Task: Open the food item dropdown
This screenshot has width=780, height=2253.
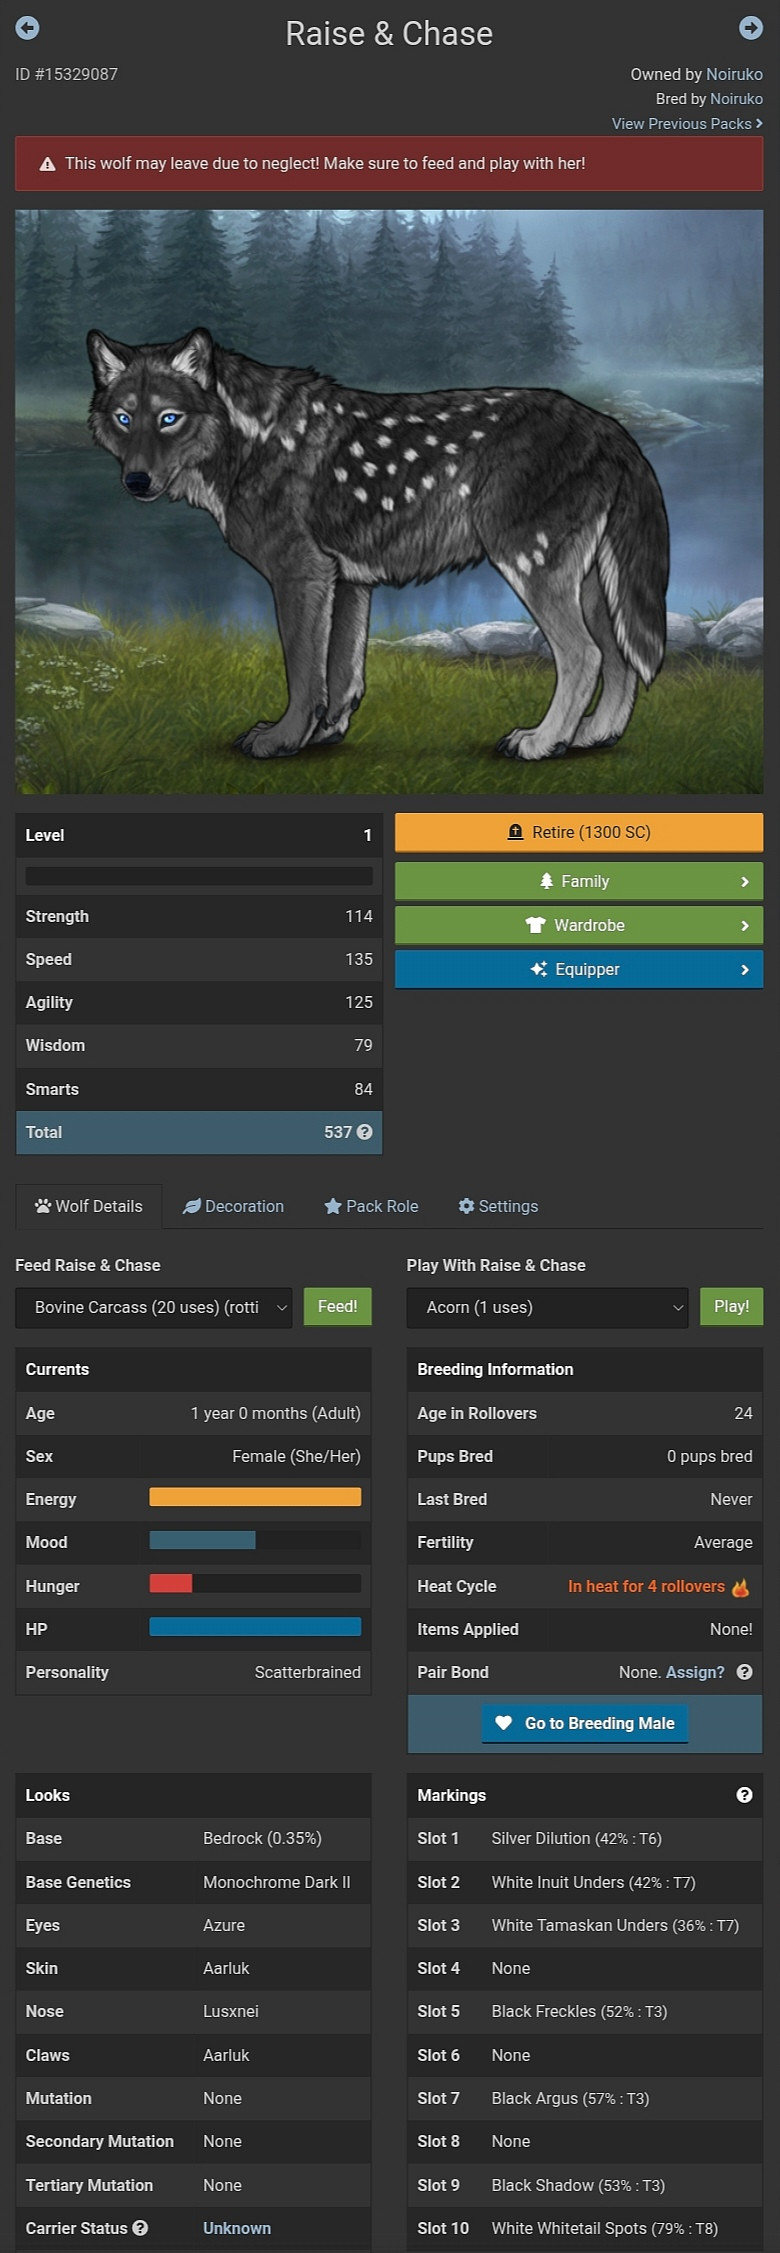Action: click(x=154, y=1307)
